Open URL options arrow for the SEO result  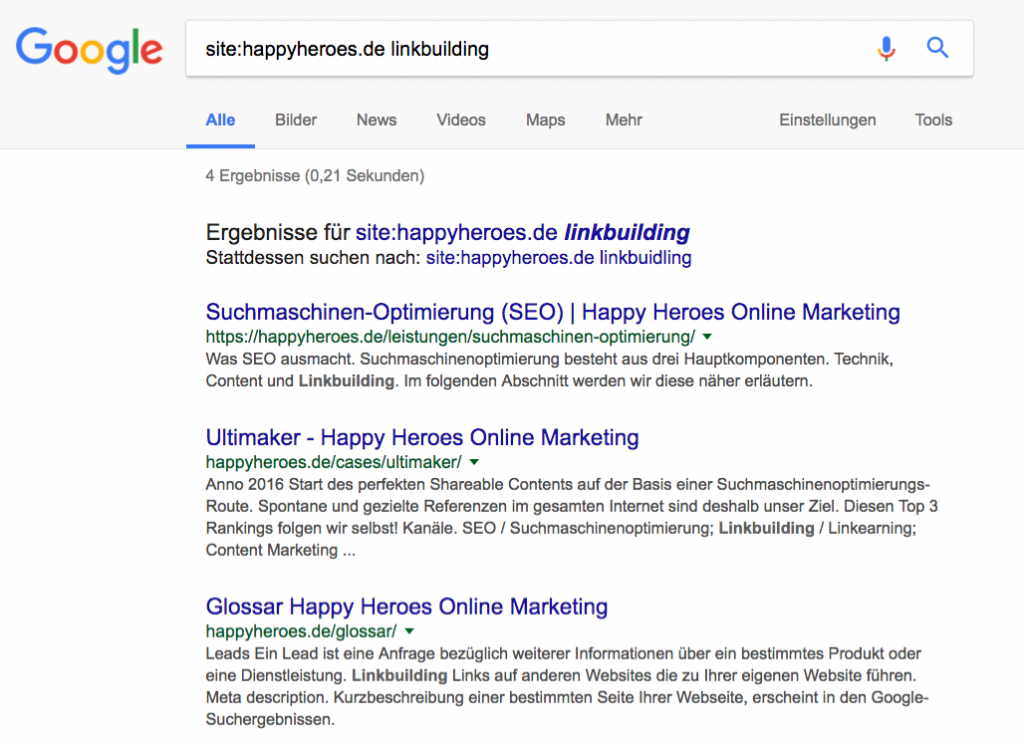[706, 337]
